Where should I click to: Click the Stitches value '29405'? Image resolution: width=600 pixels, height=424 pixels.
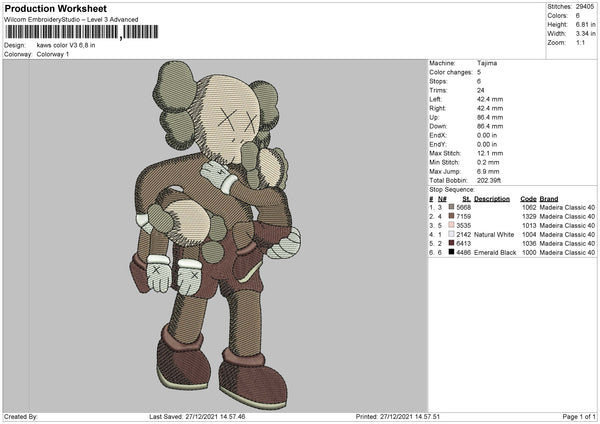[x=585, y=7]
